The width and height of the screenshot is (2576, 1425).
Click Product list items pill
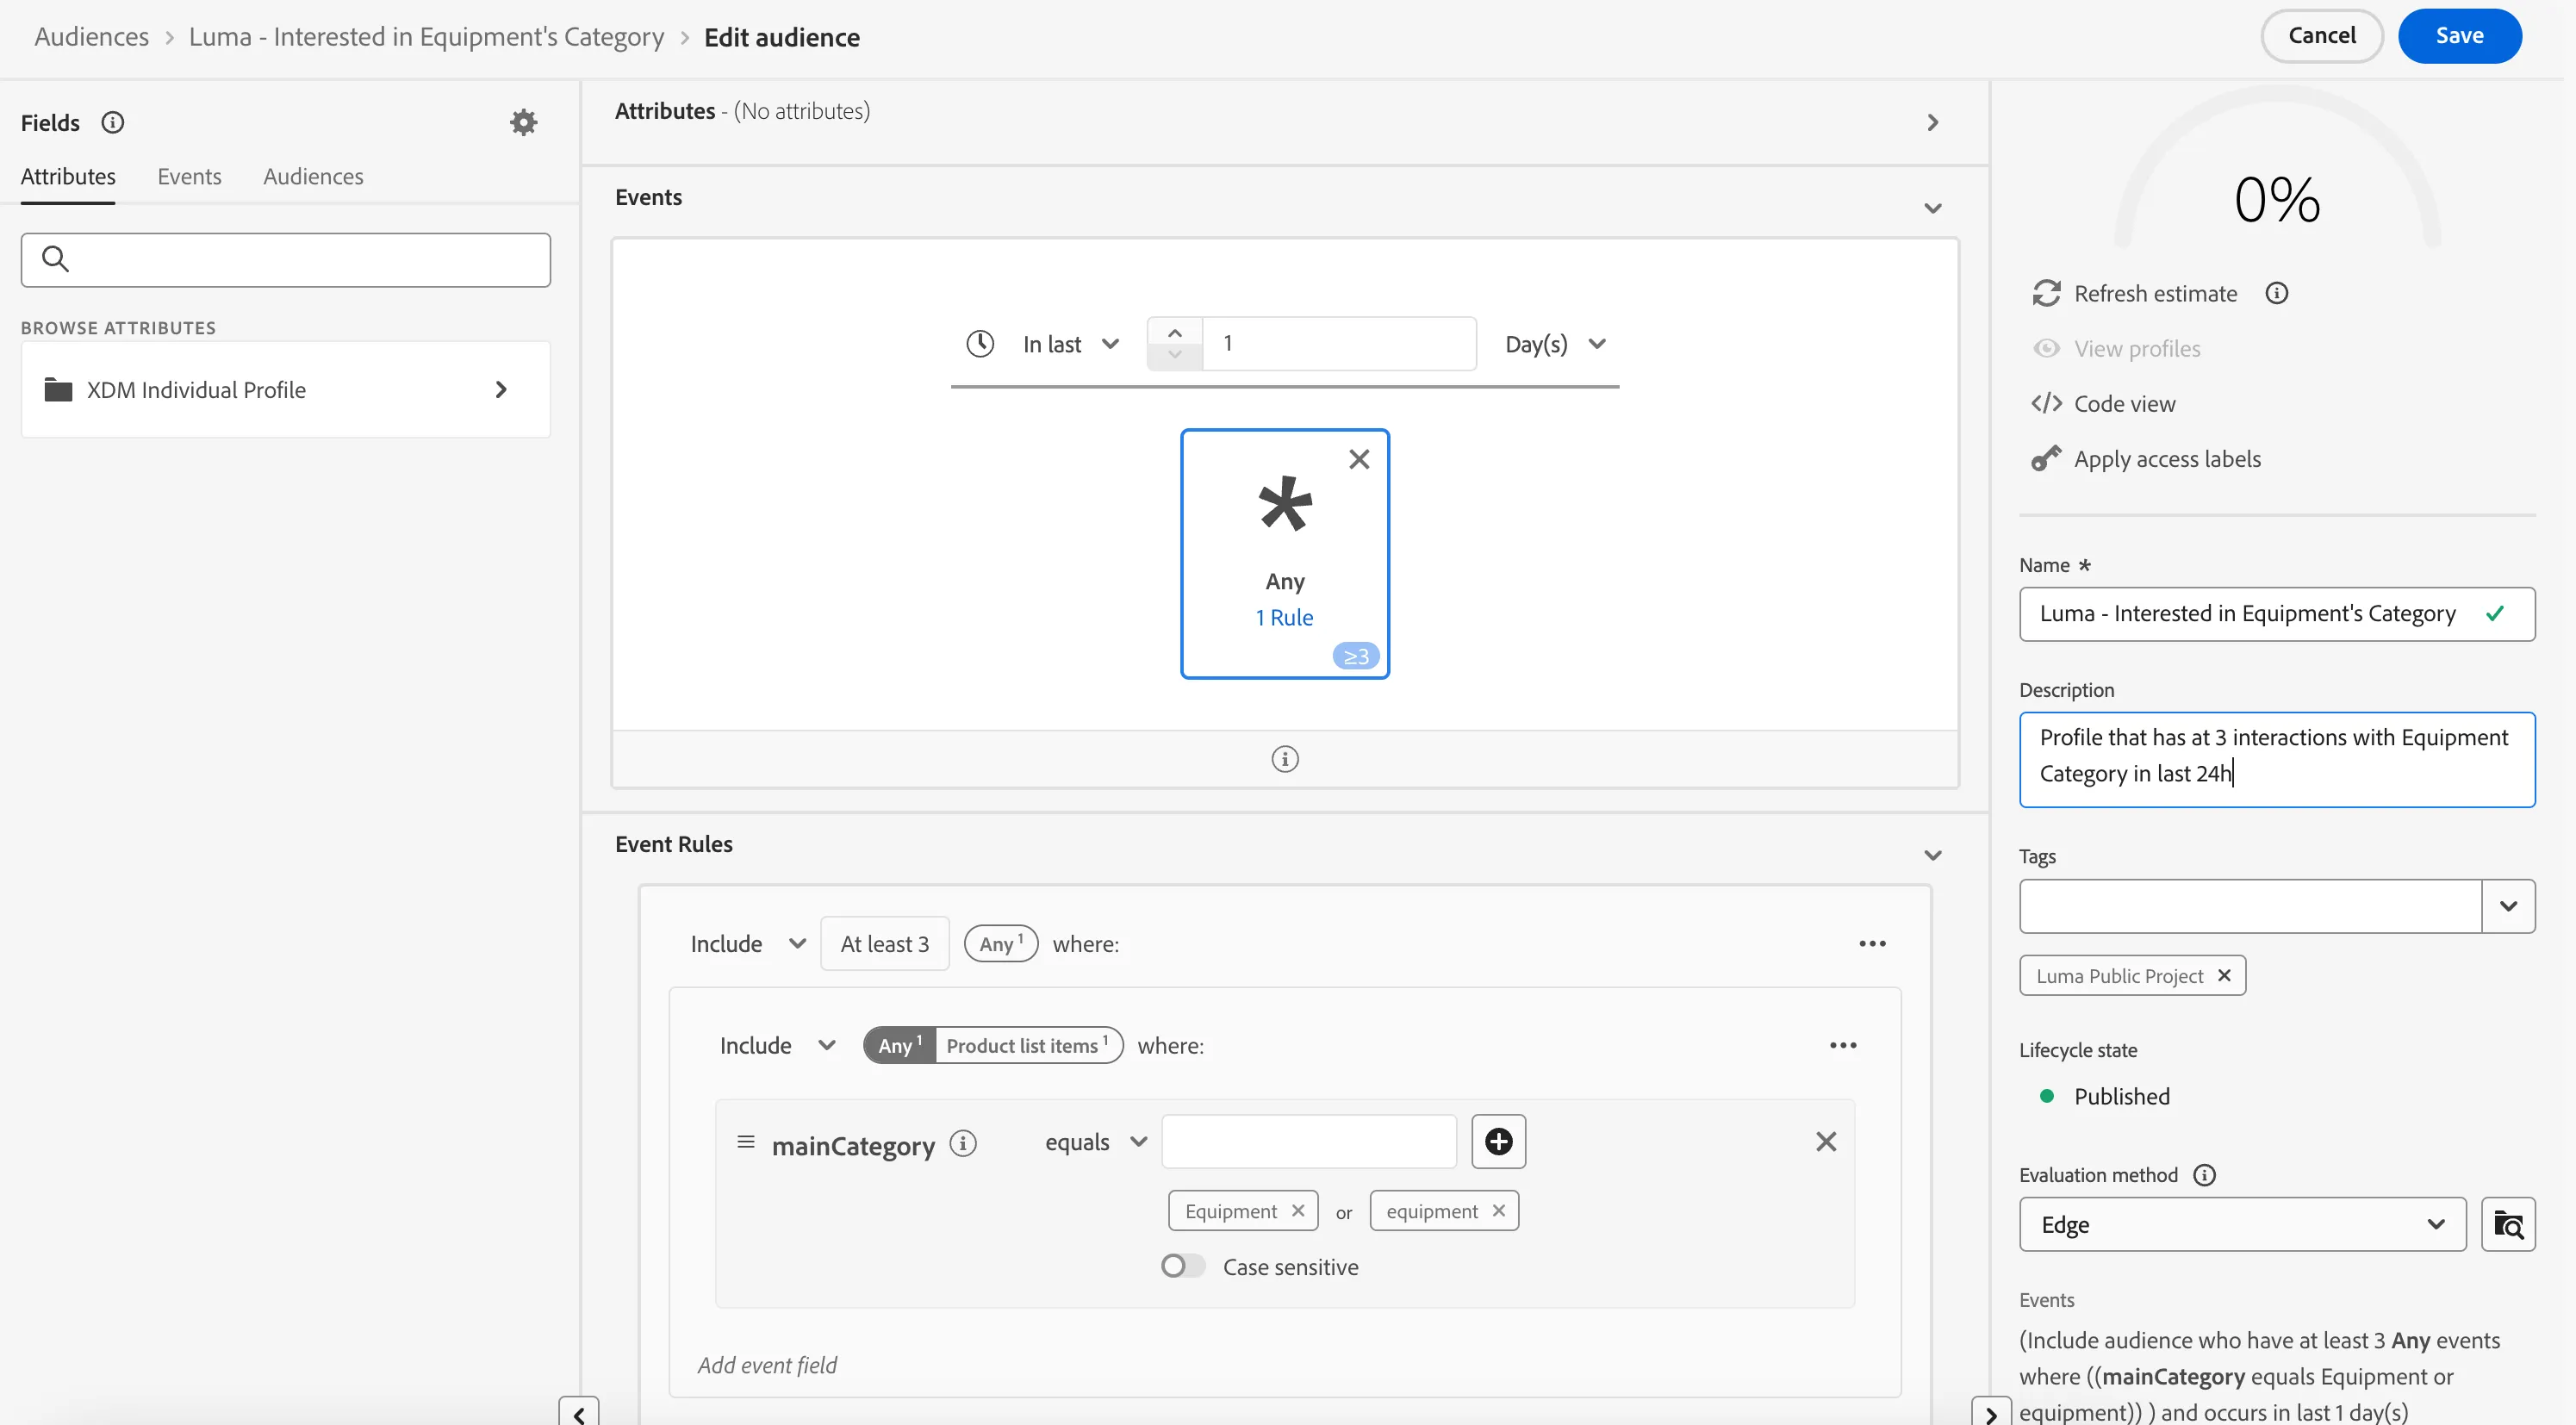pyautogui.click(x=1028, y=1045)
